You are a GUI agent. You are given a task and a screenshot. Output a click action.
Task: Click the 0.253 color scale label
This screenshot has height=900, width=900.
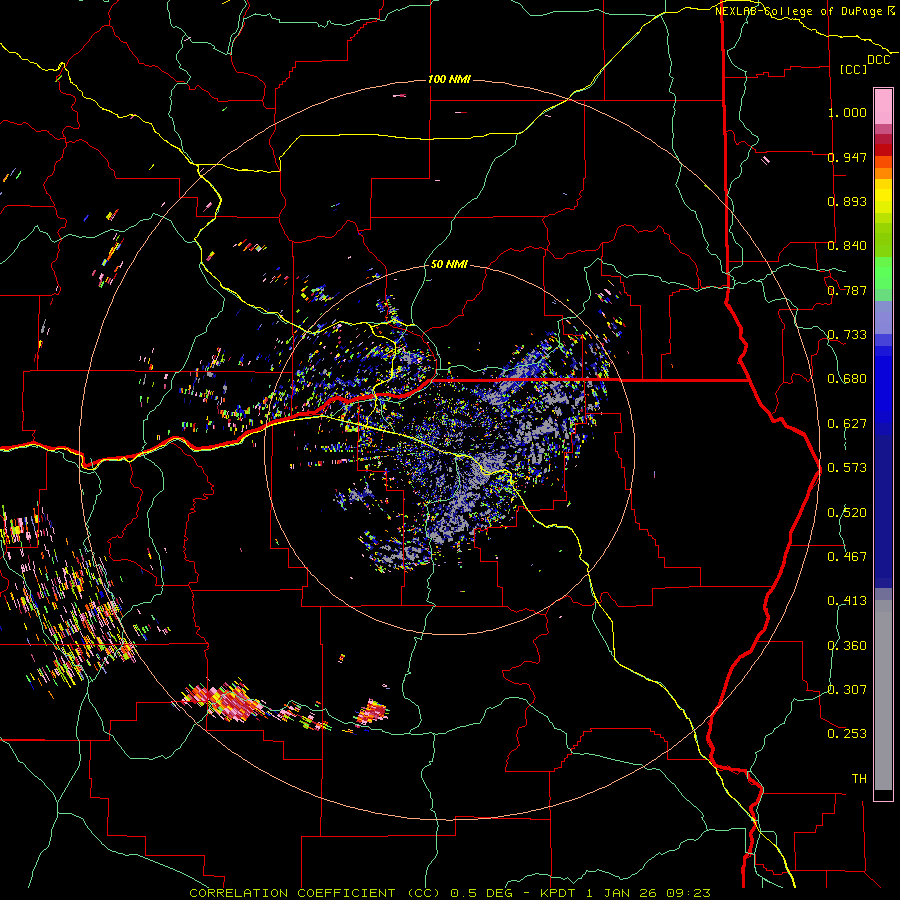847,734
